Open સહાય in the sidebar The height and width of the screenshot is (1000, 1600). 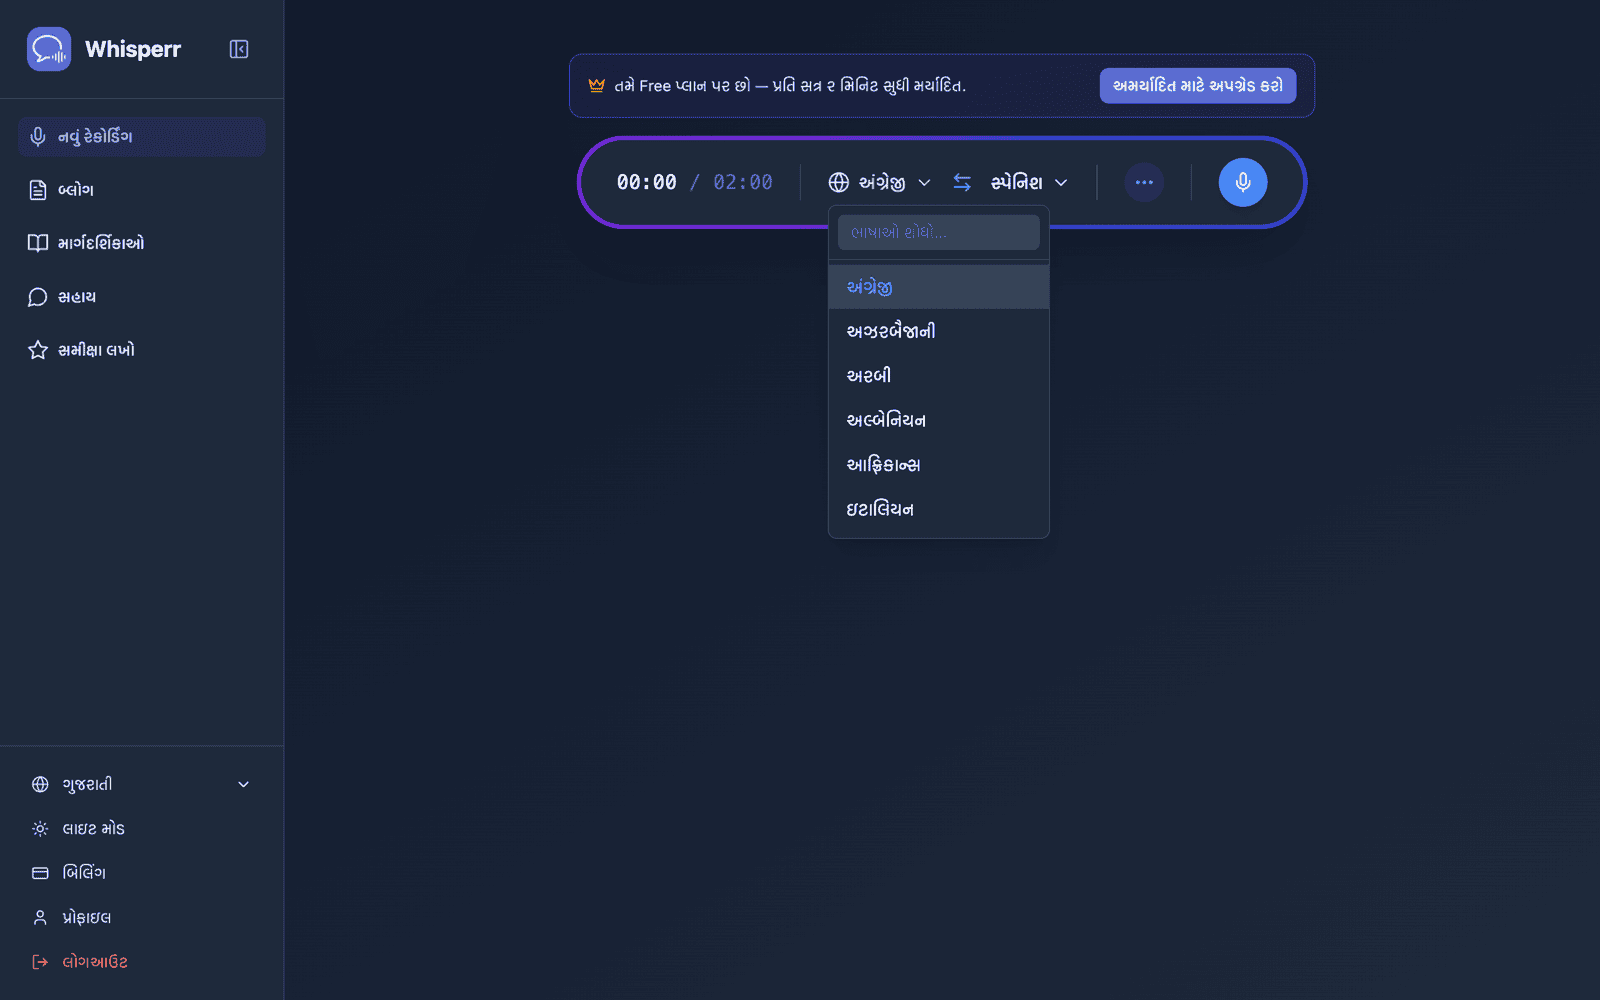[x=141, y=297]
